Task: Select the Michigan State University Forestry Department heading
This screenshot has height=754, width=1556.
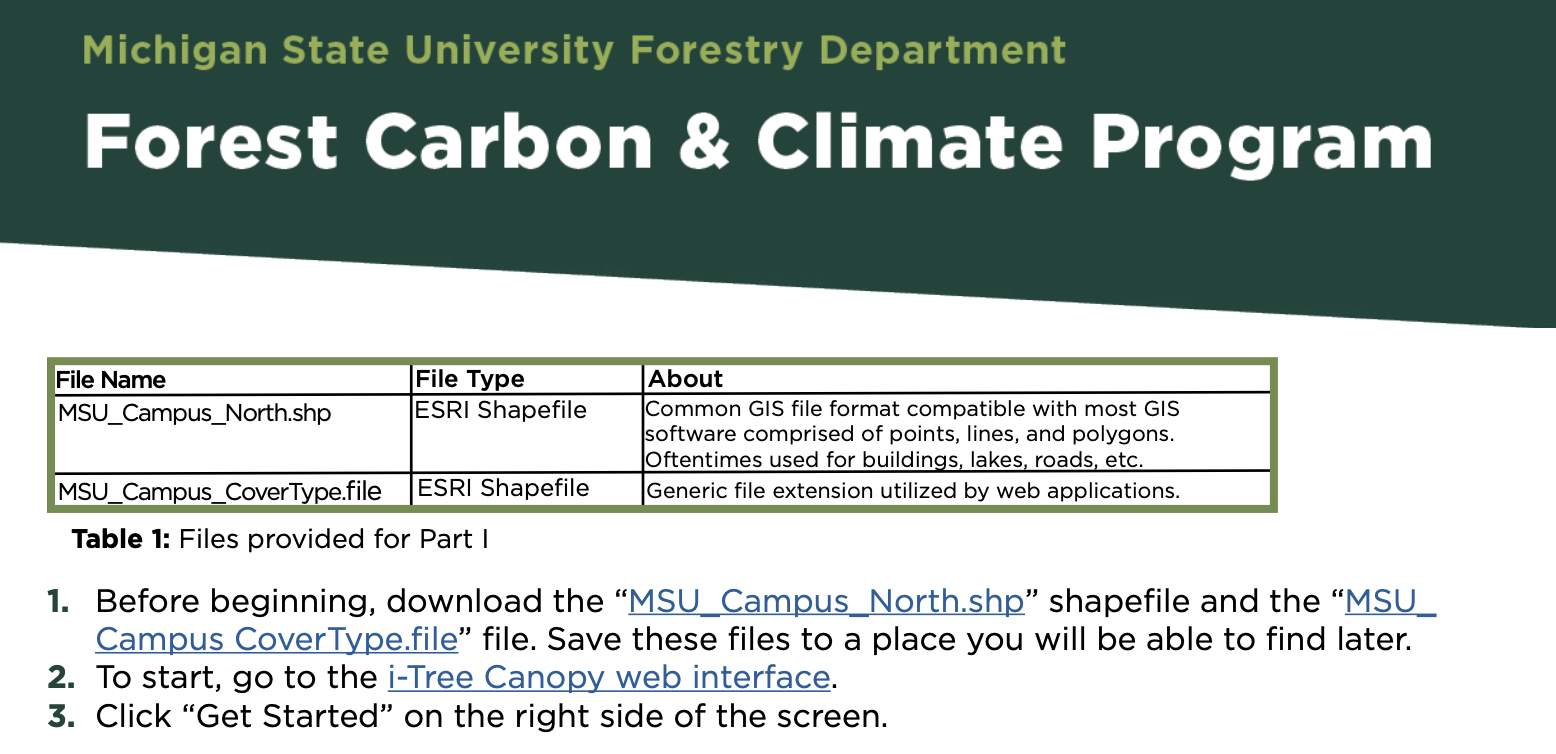Action: coord(574,50)
